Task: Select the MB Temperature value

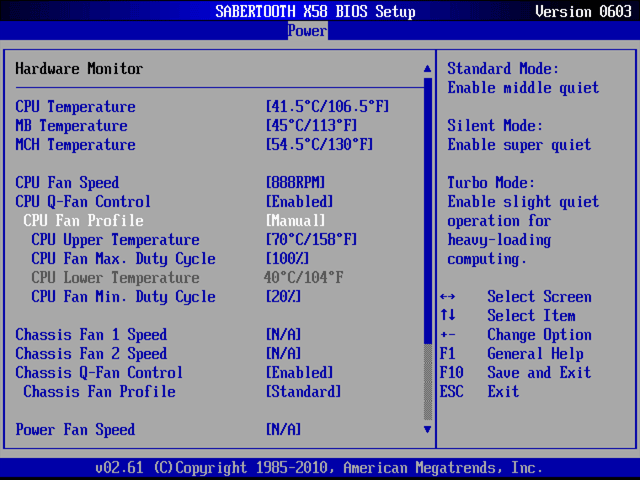Action: (x=311, y=126)
